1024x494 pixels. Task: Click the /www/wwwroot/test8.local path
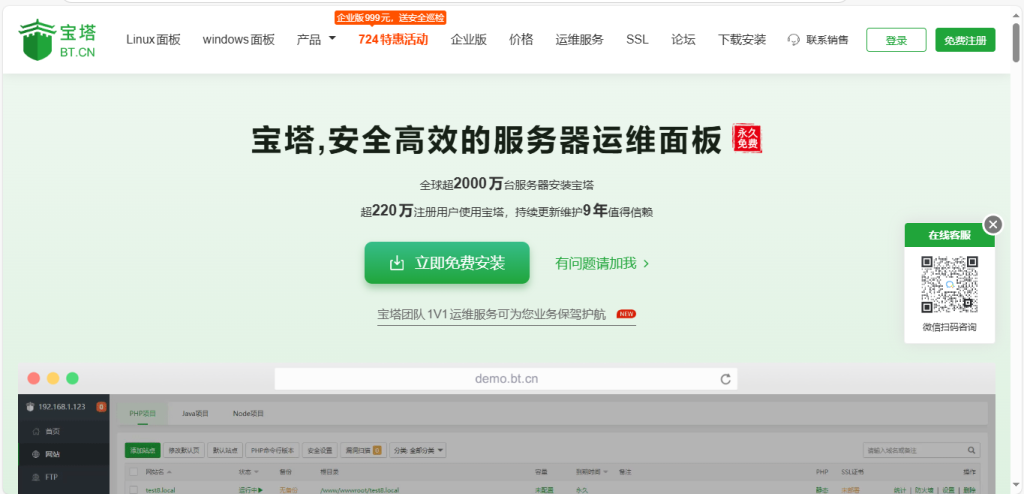360,490
